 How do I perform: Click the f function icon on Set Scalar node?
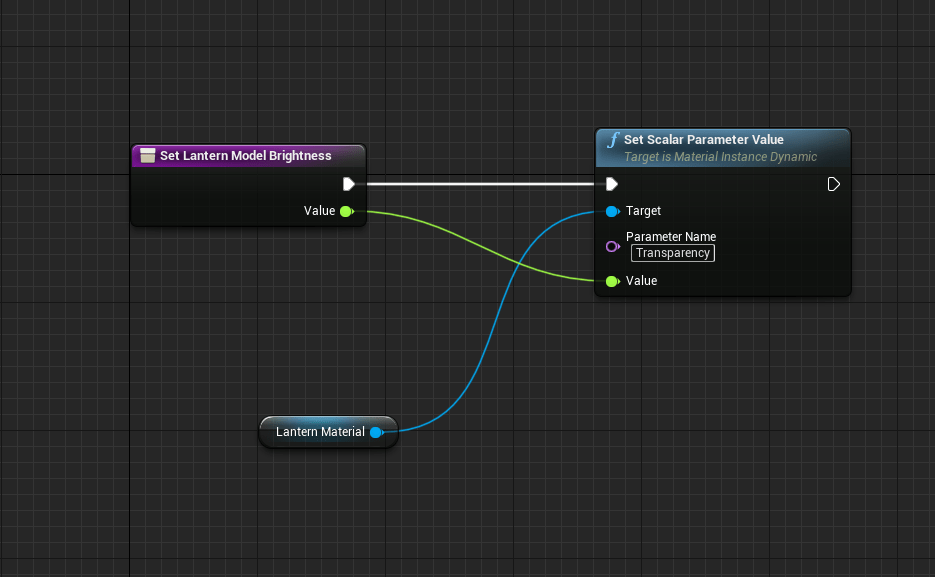[613, 141]
